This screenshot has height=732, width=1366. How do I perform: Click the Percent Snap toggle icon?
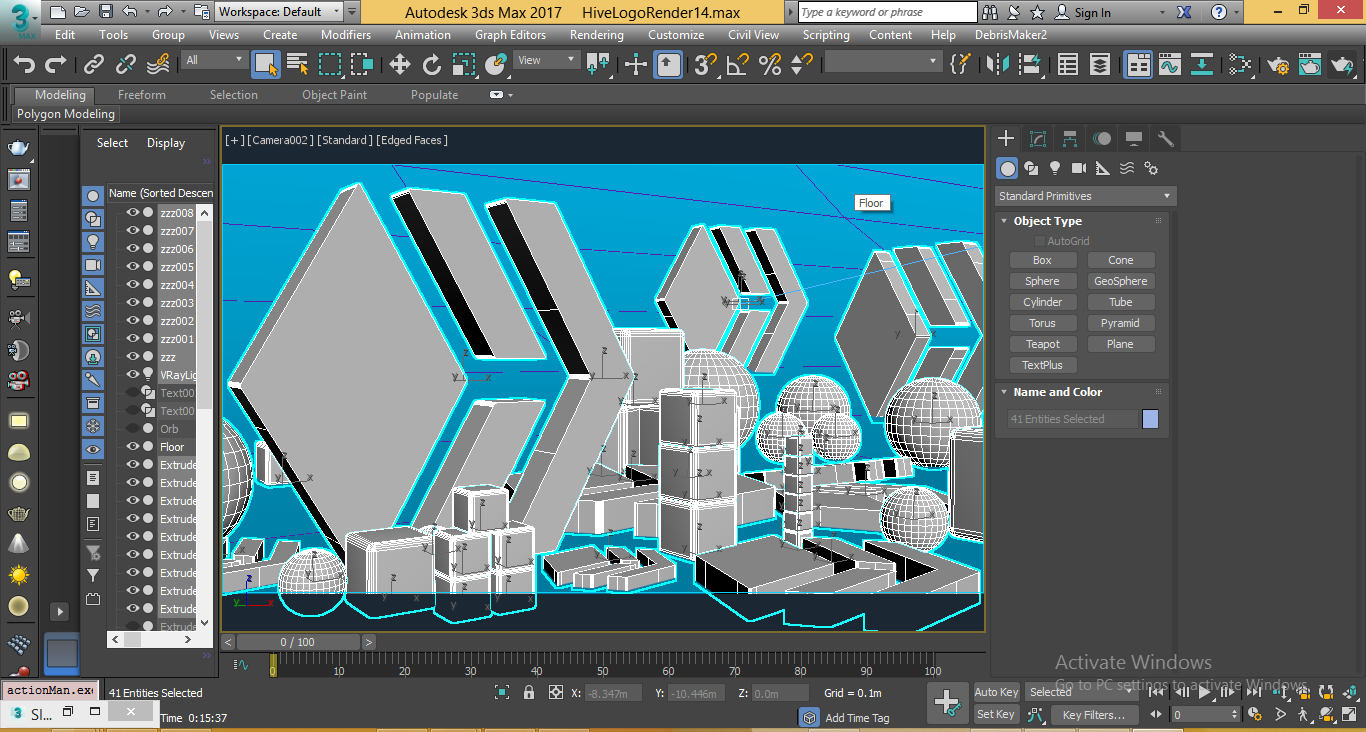point(770,65)
